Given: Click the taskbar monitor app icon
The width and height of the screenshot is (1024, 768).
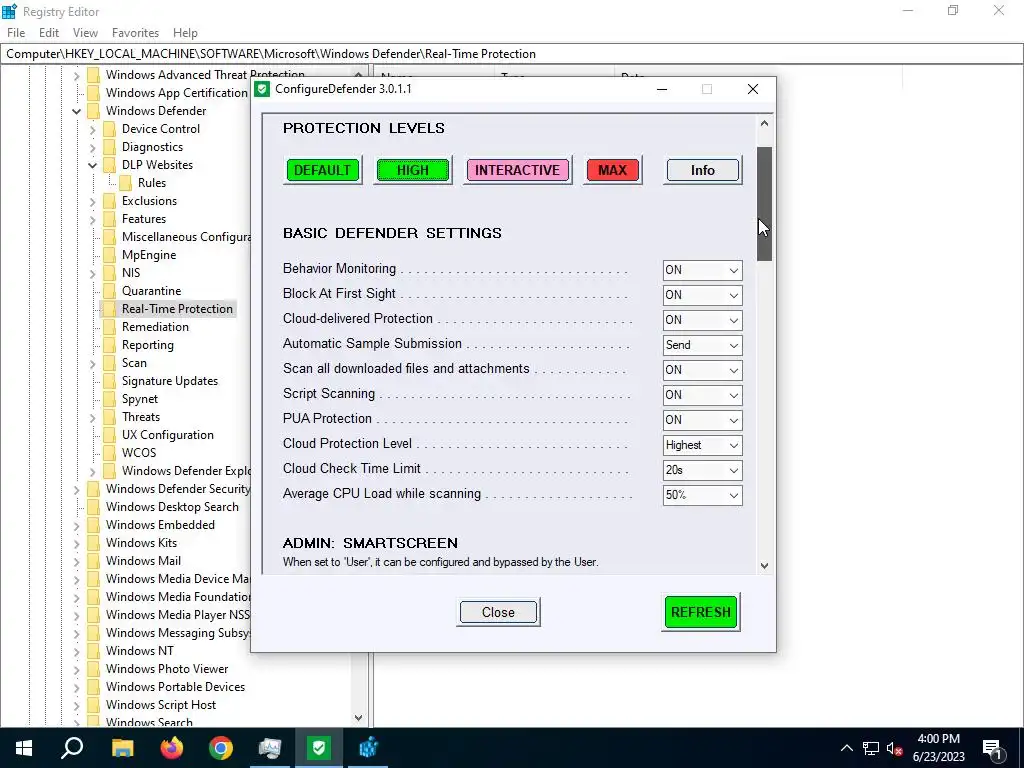Looking at the screenshot, I should (x=270, y=748).
